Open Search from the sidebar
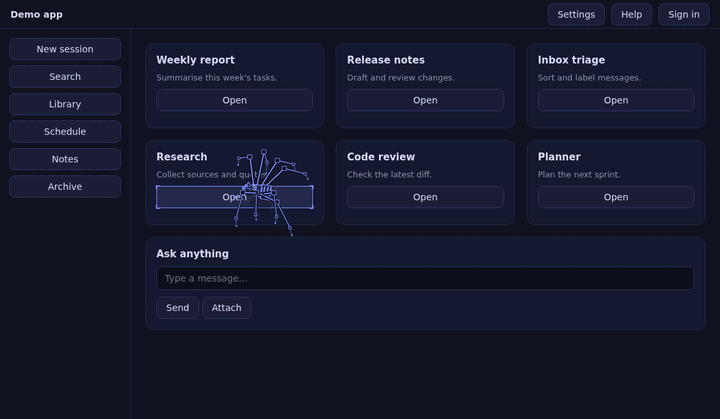Image resolution: width=720 pixels, height=419 pixels. (x=65, y=77)
